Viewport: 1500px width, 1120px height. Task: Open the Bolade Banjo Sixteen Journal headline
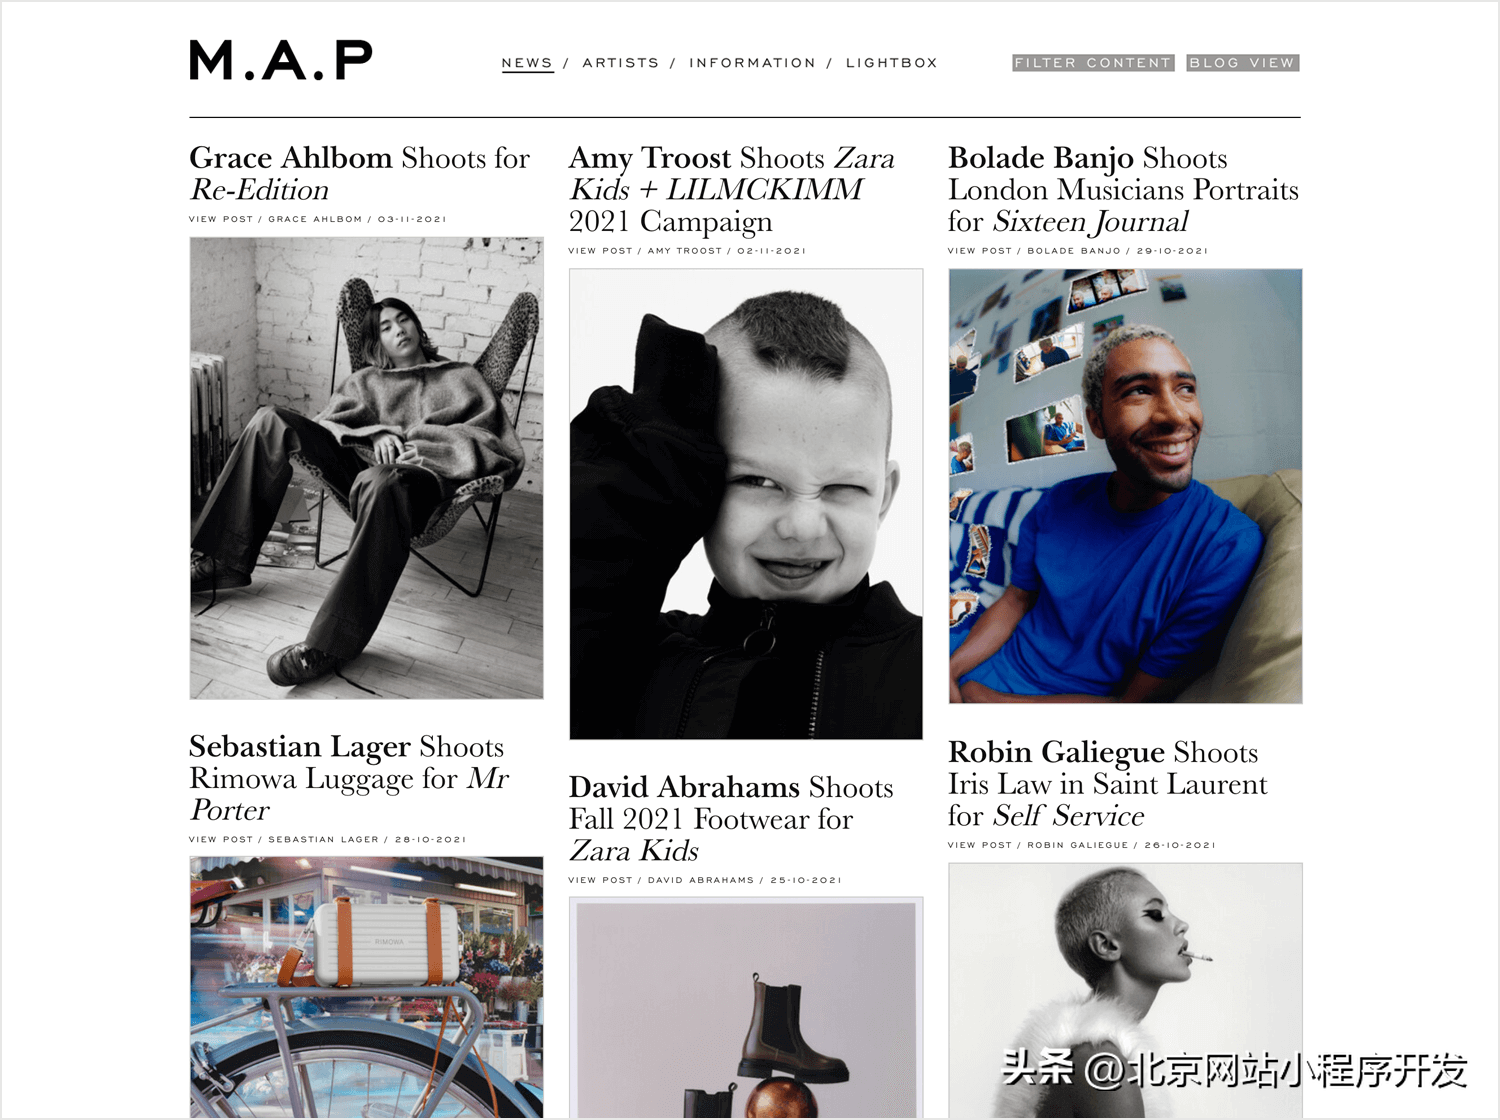1123,190
